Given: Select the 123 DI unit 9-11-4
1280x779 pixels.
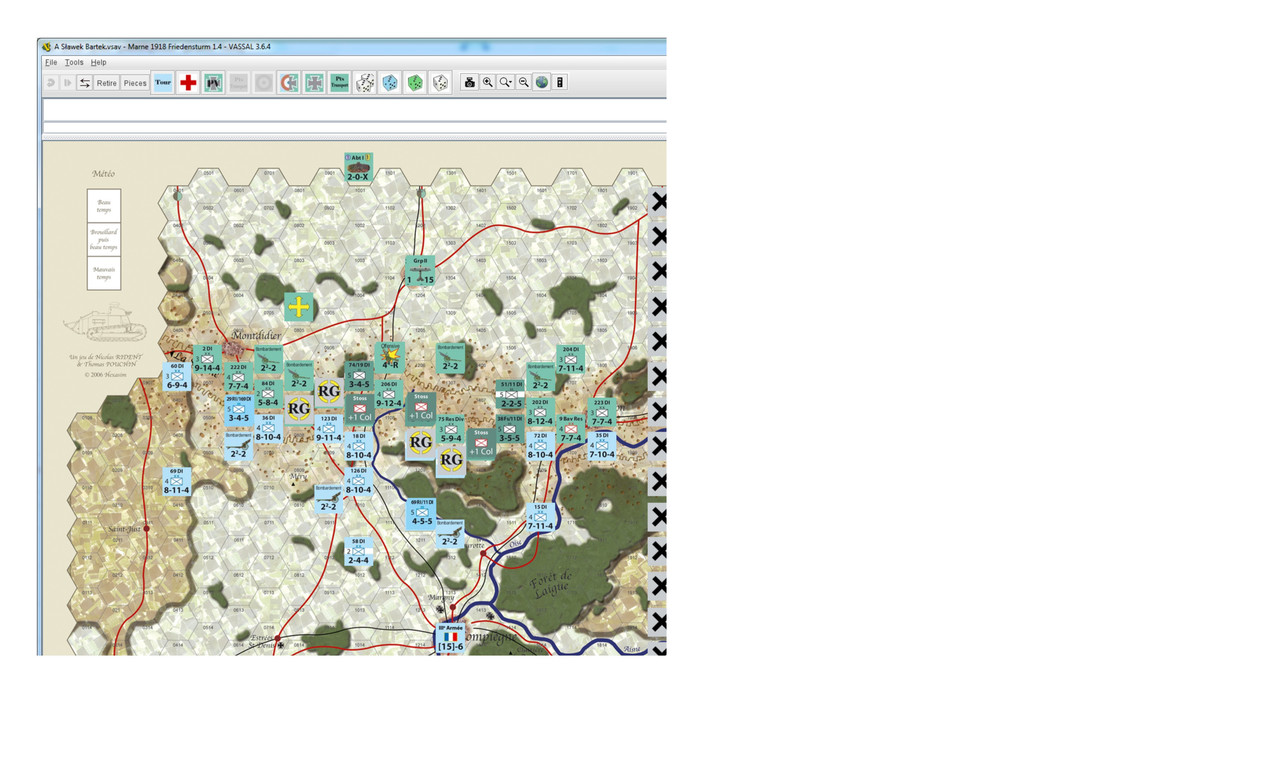Looking at the screenshot, I should pos(329,429).
